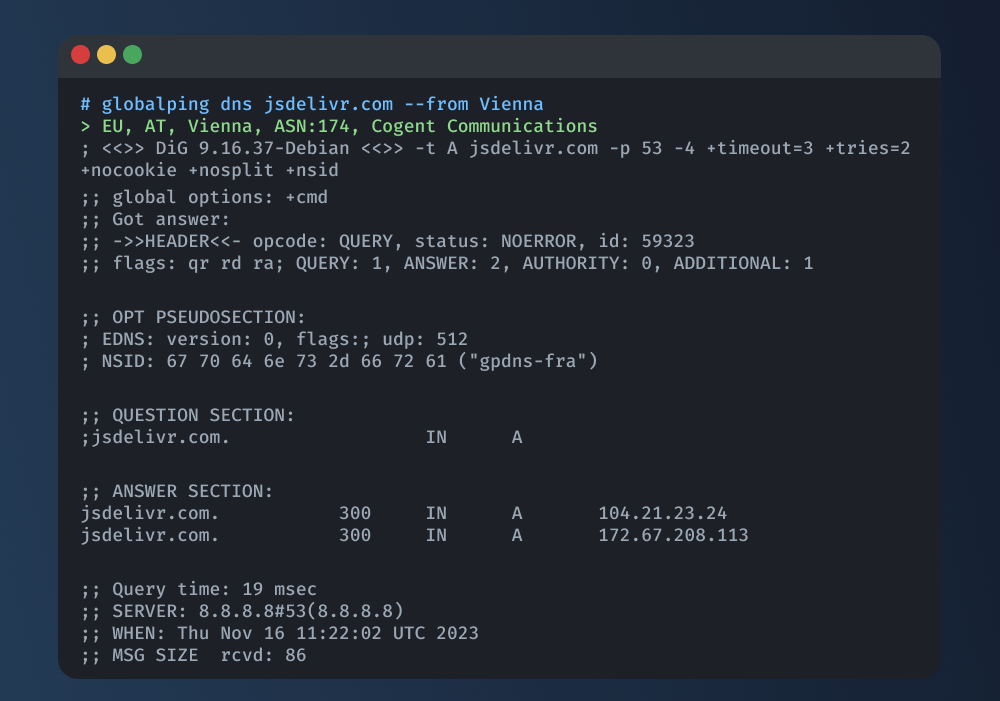Click the HEADER line with id 59323

(x=388, y=241)
